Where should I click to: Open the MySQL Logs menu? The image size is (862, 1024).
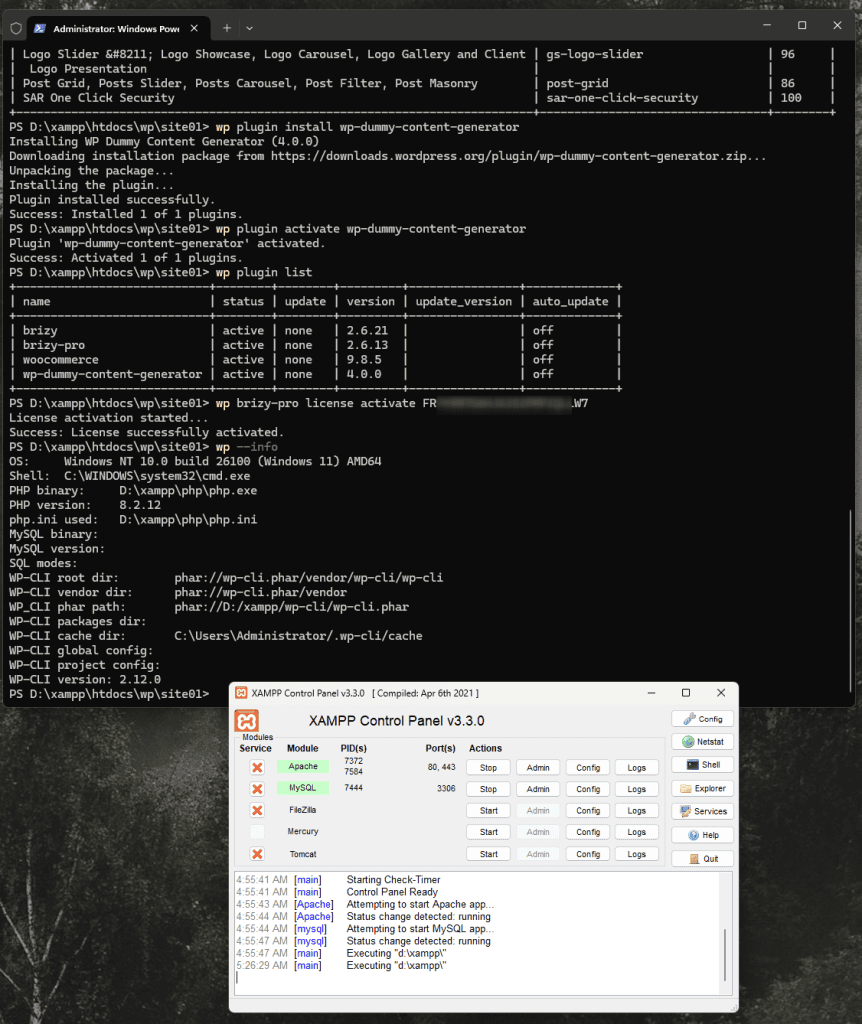(637, 789)
